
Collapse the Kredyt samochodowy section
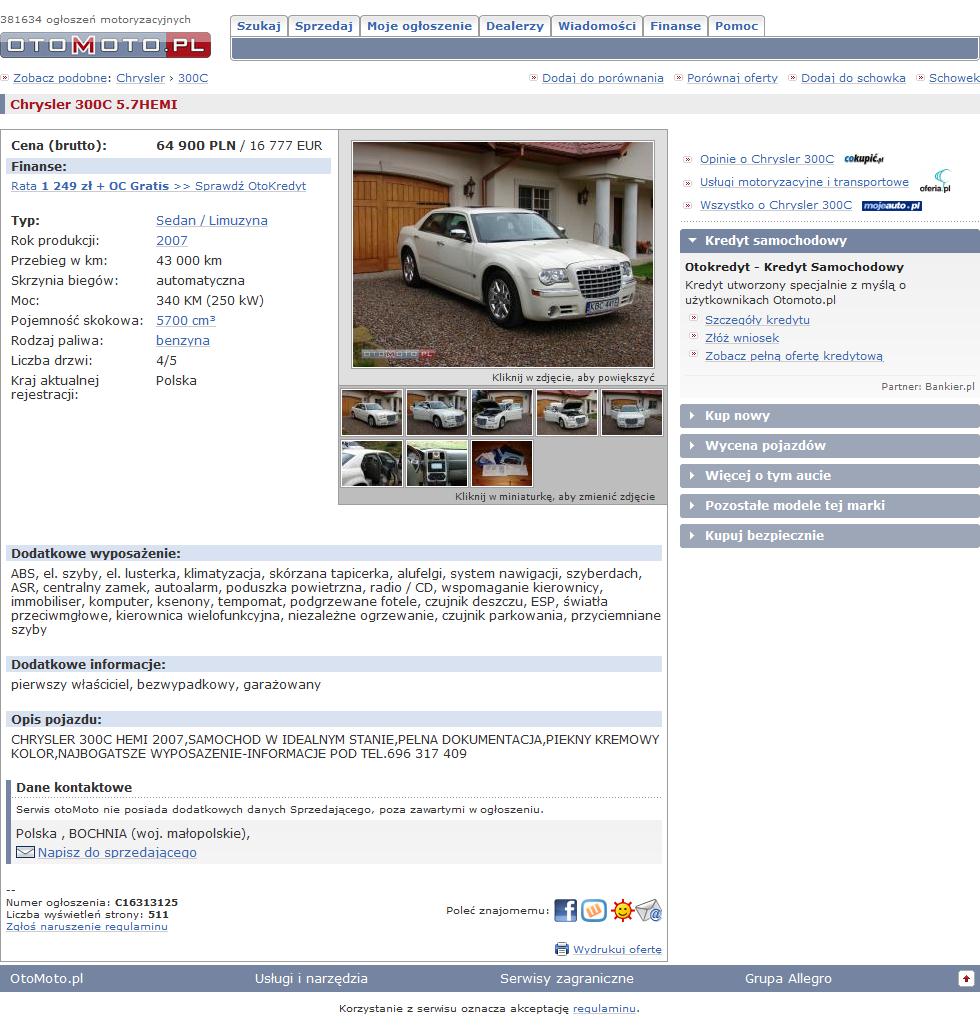click(830, 241)
